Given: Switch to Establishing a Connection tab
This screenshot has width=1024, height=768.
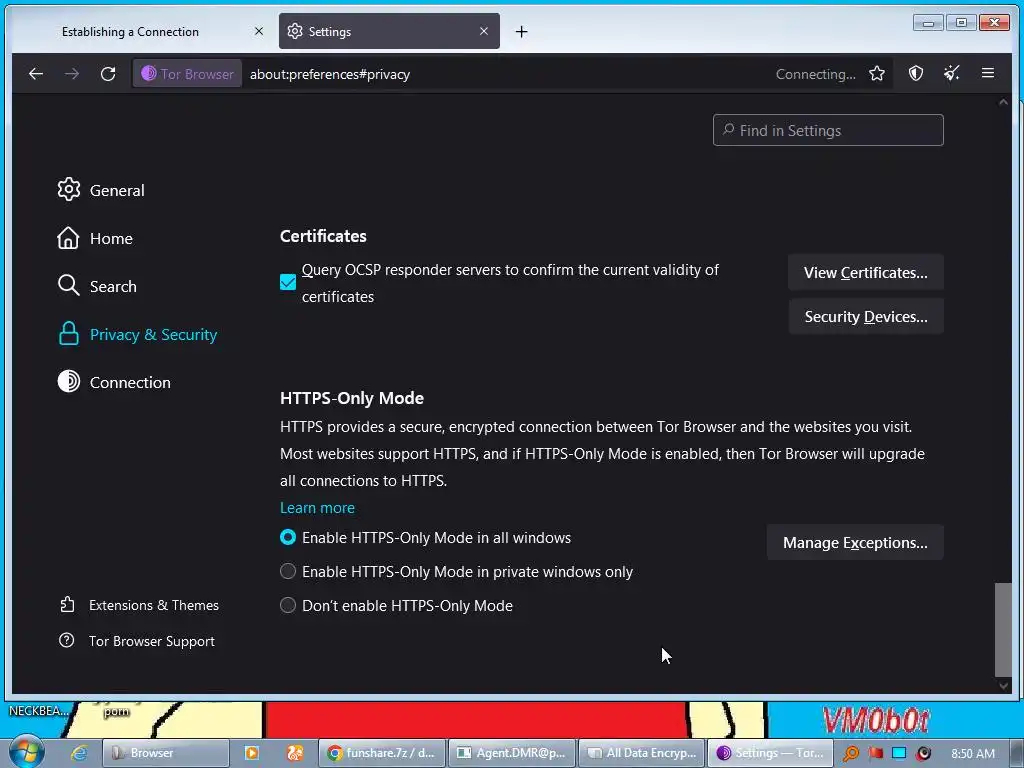Looking at the screenshot, I should click(x=130, y=31).
